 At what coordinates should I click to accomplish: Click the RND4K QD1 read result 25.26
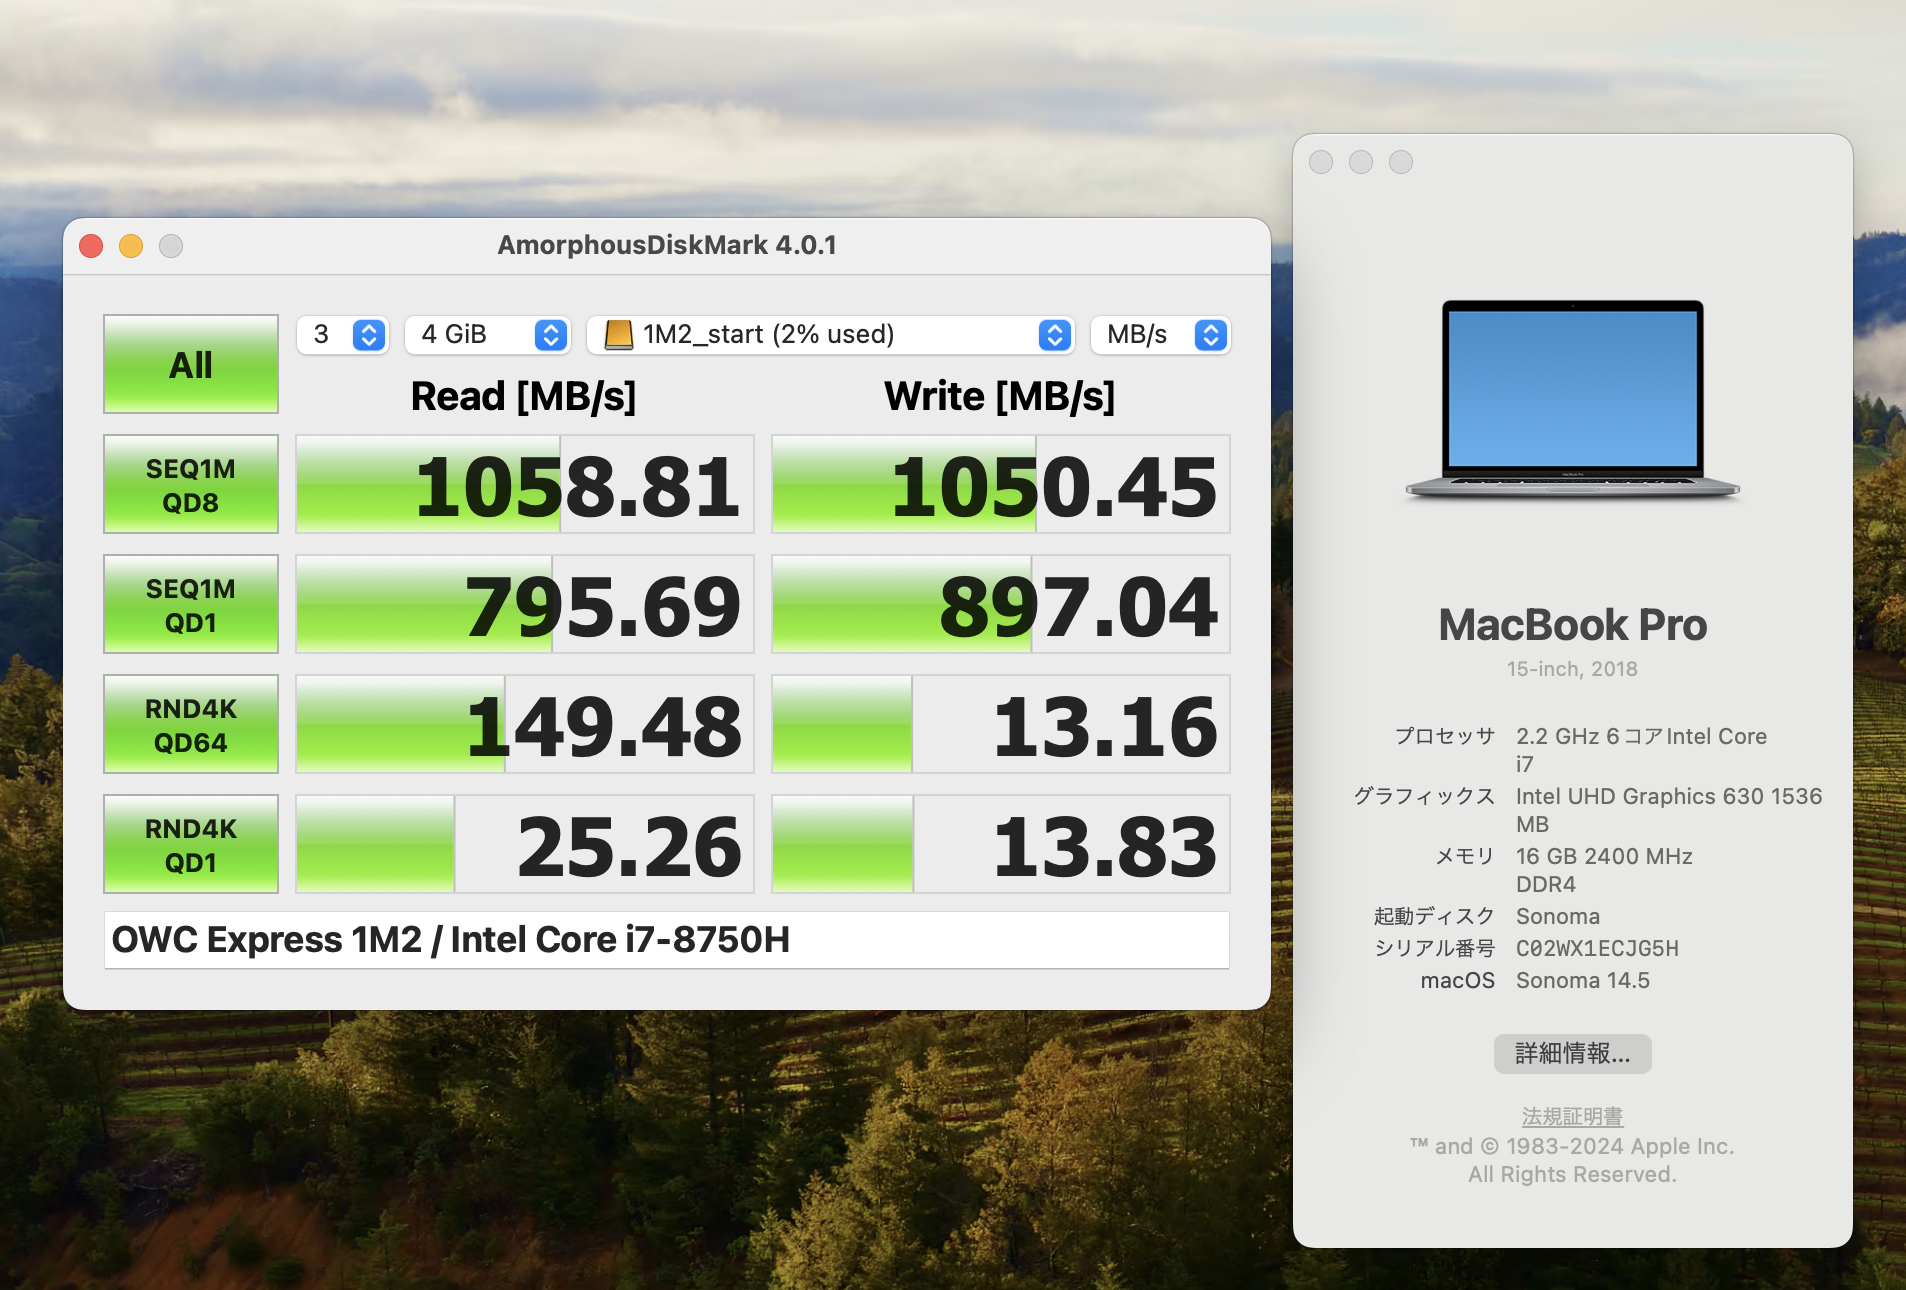pyautogui.click(x=525, y=845)
